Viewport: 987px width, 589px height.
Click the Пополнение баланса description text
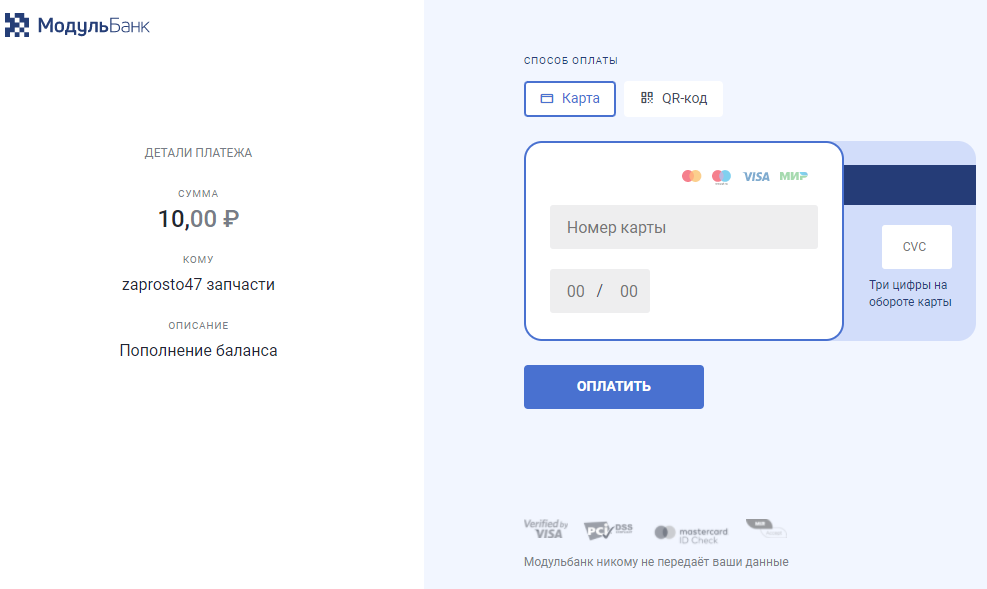pyautogui.click(x=198, y=351)
